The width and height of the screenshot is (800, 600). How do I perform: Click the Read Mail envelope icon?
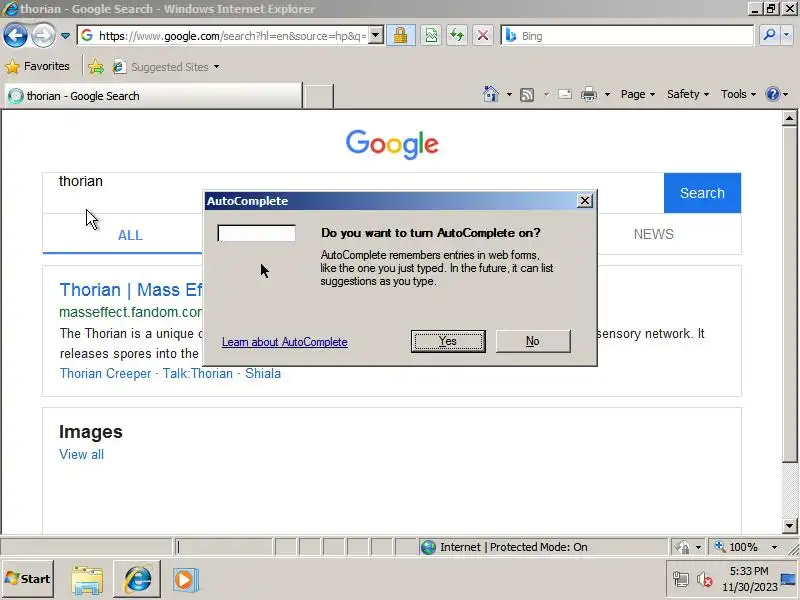coord(565,94)
